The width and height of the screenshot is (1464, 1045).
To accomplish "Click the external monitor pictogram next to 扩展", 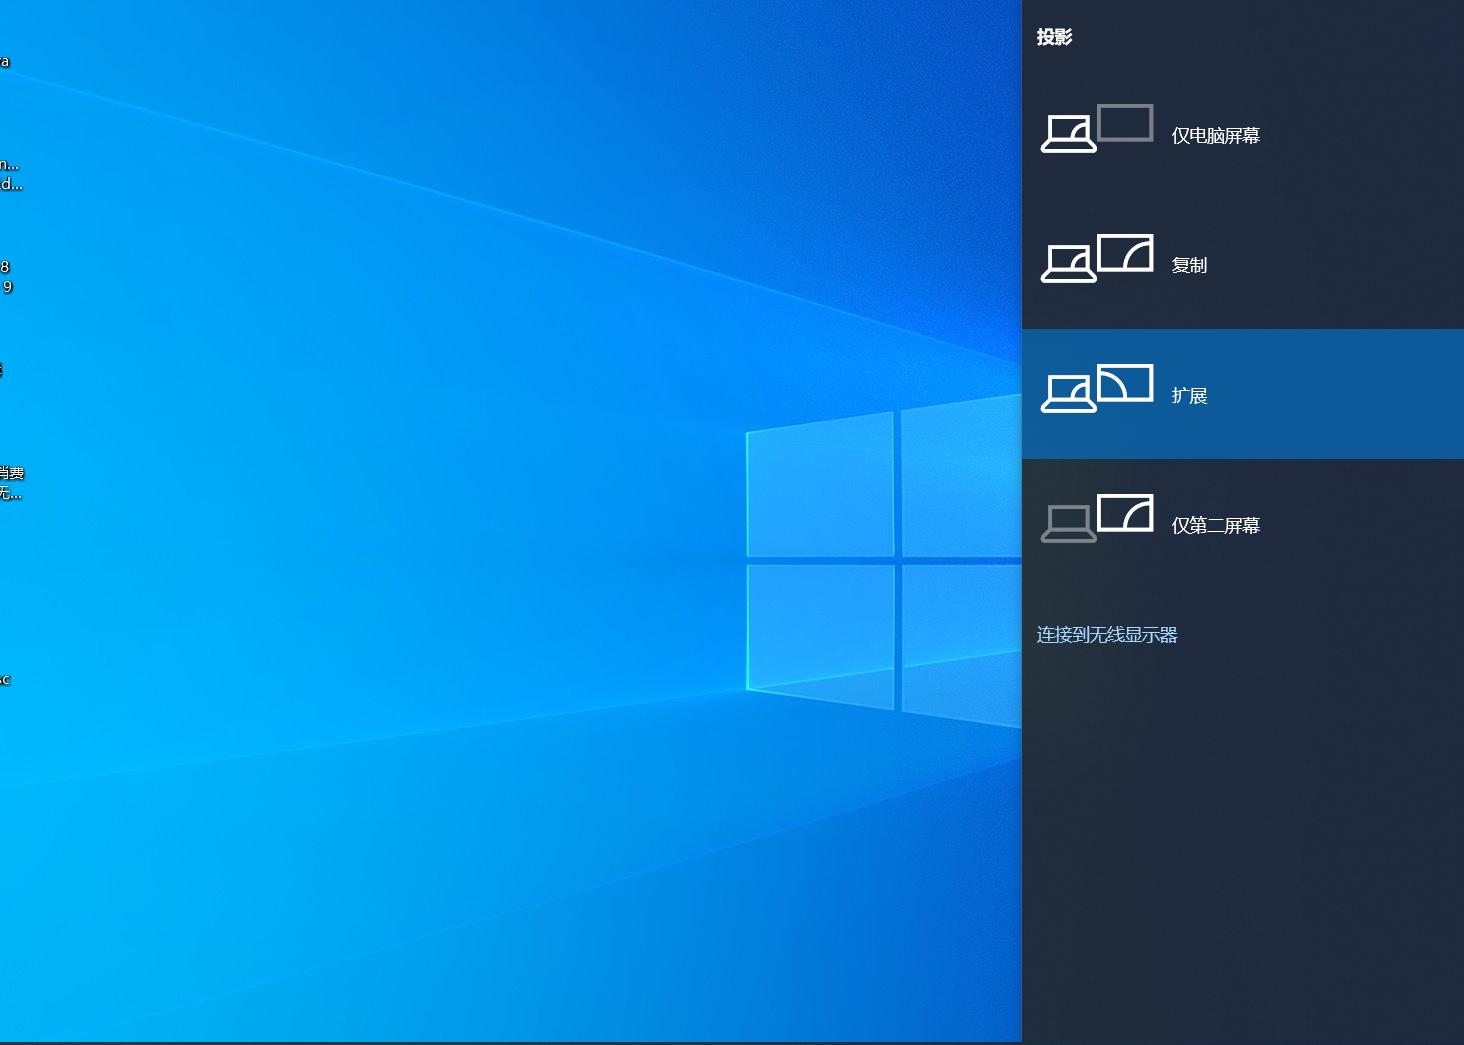I will (1127, 382).
